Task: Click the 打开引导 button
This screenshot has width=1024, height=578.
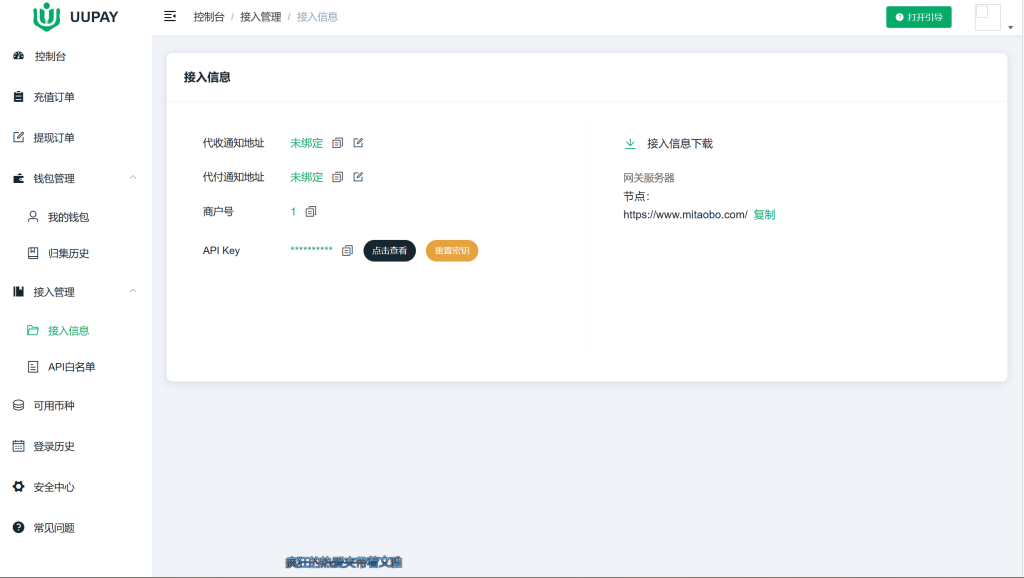Action: [918, 17]
